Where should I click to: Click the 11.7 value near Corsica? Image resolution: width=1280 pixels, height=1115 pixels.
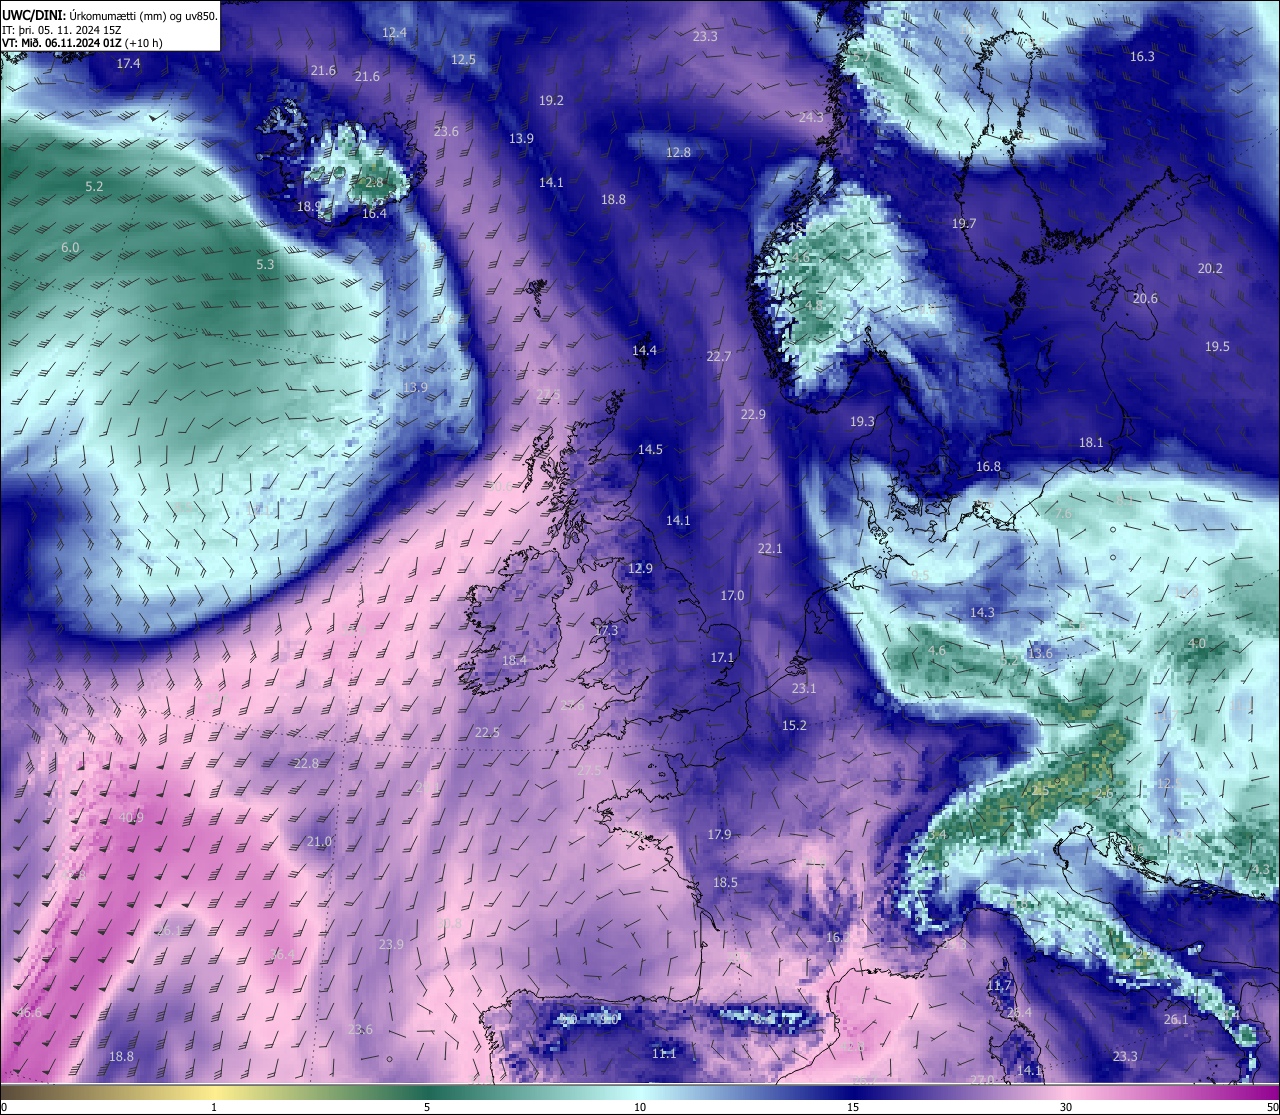pos(999,985)
